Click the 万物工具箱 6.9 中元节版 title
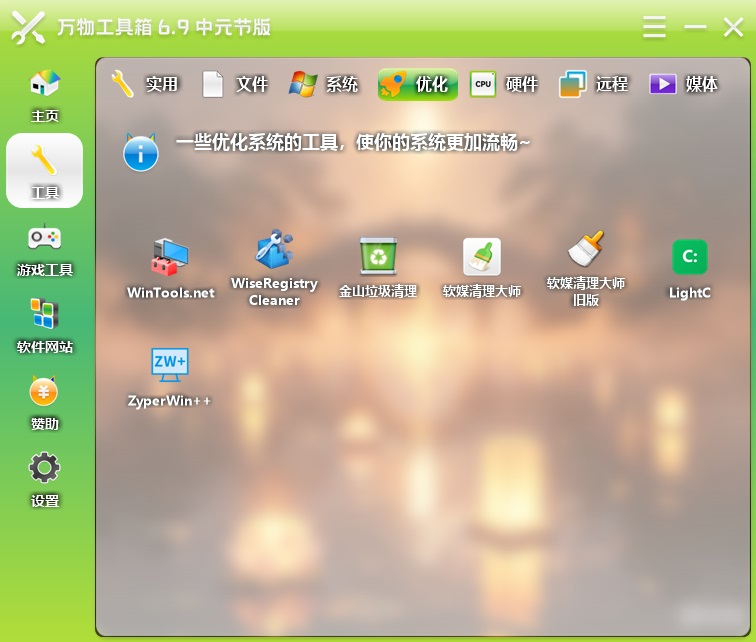The height and width of the screenshot is (642, 756). [164, 27]
